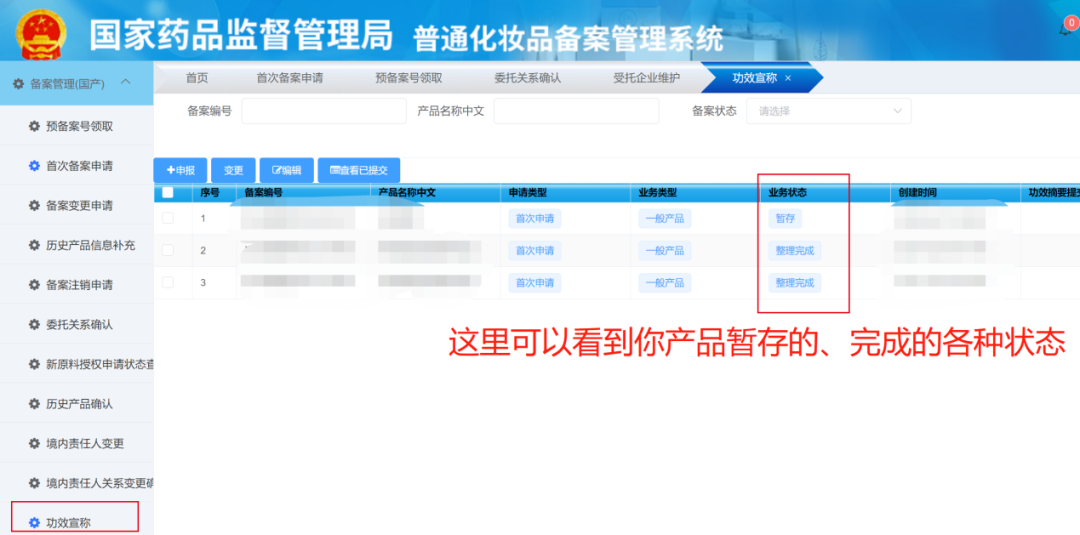Click 整理完成 status in row 2

[794, 251]
